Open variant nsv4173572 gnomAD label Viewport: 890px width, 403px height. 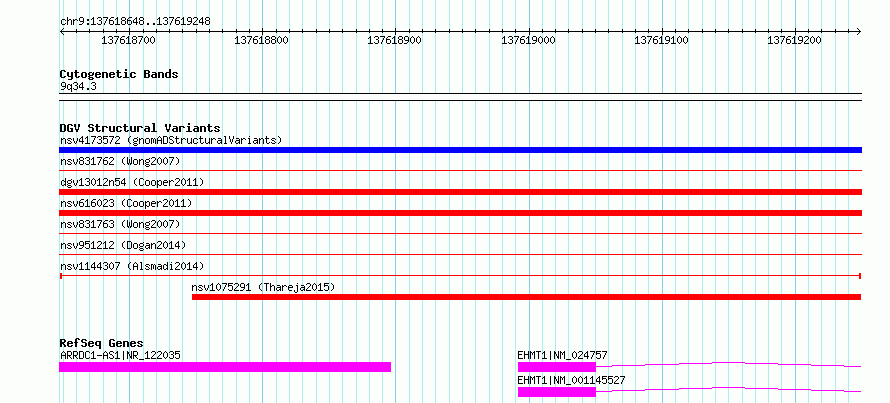coord(171,140)
